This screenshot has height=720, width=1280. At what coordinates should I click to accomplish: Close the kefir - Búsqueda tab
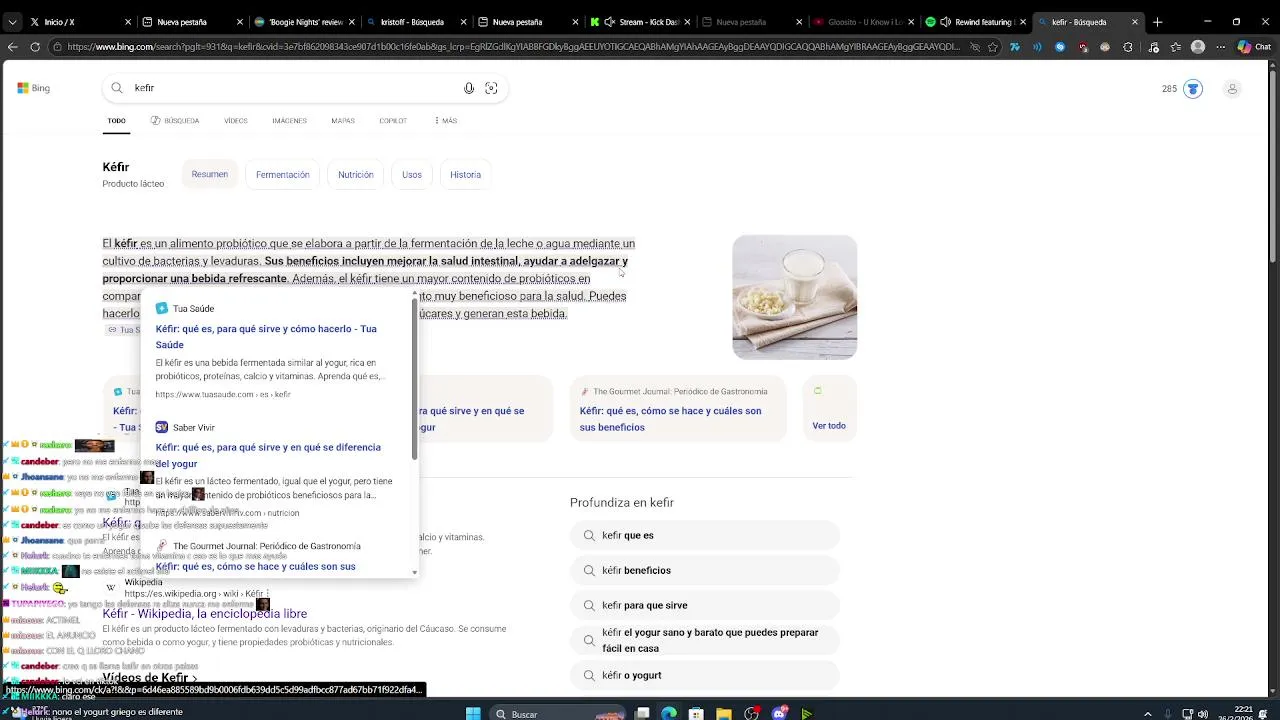1134,22
